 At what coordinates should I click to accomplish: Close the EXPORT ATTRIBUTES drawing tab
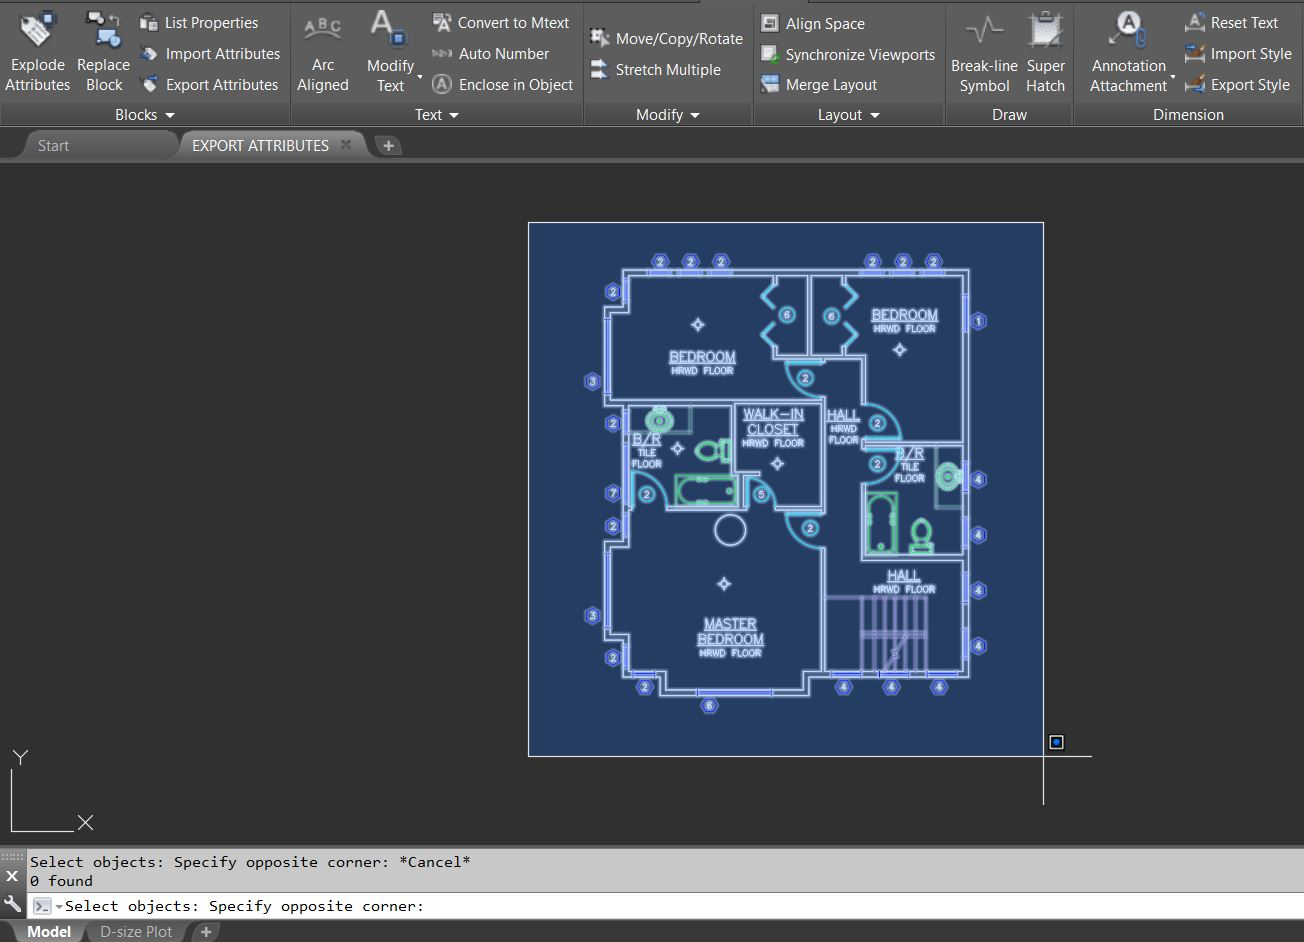346,144
